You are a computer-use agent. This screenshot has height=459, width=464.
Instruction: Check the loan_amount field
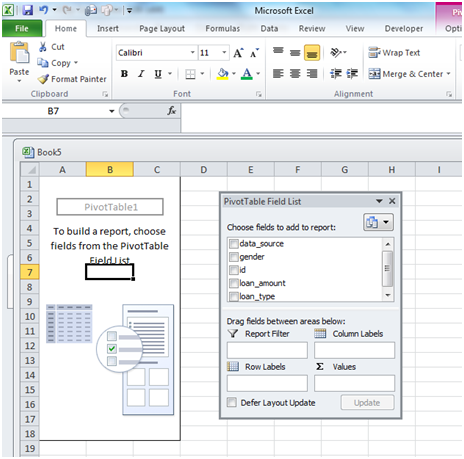pyautogui.click(x=234, y=283)
